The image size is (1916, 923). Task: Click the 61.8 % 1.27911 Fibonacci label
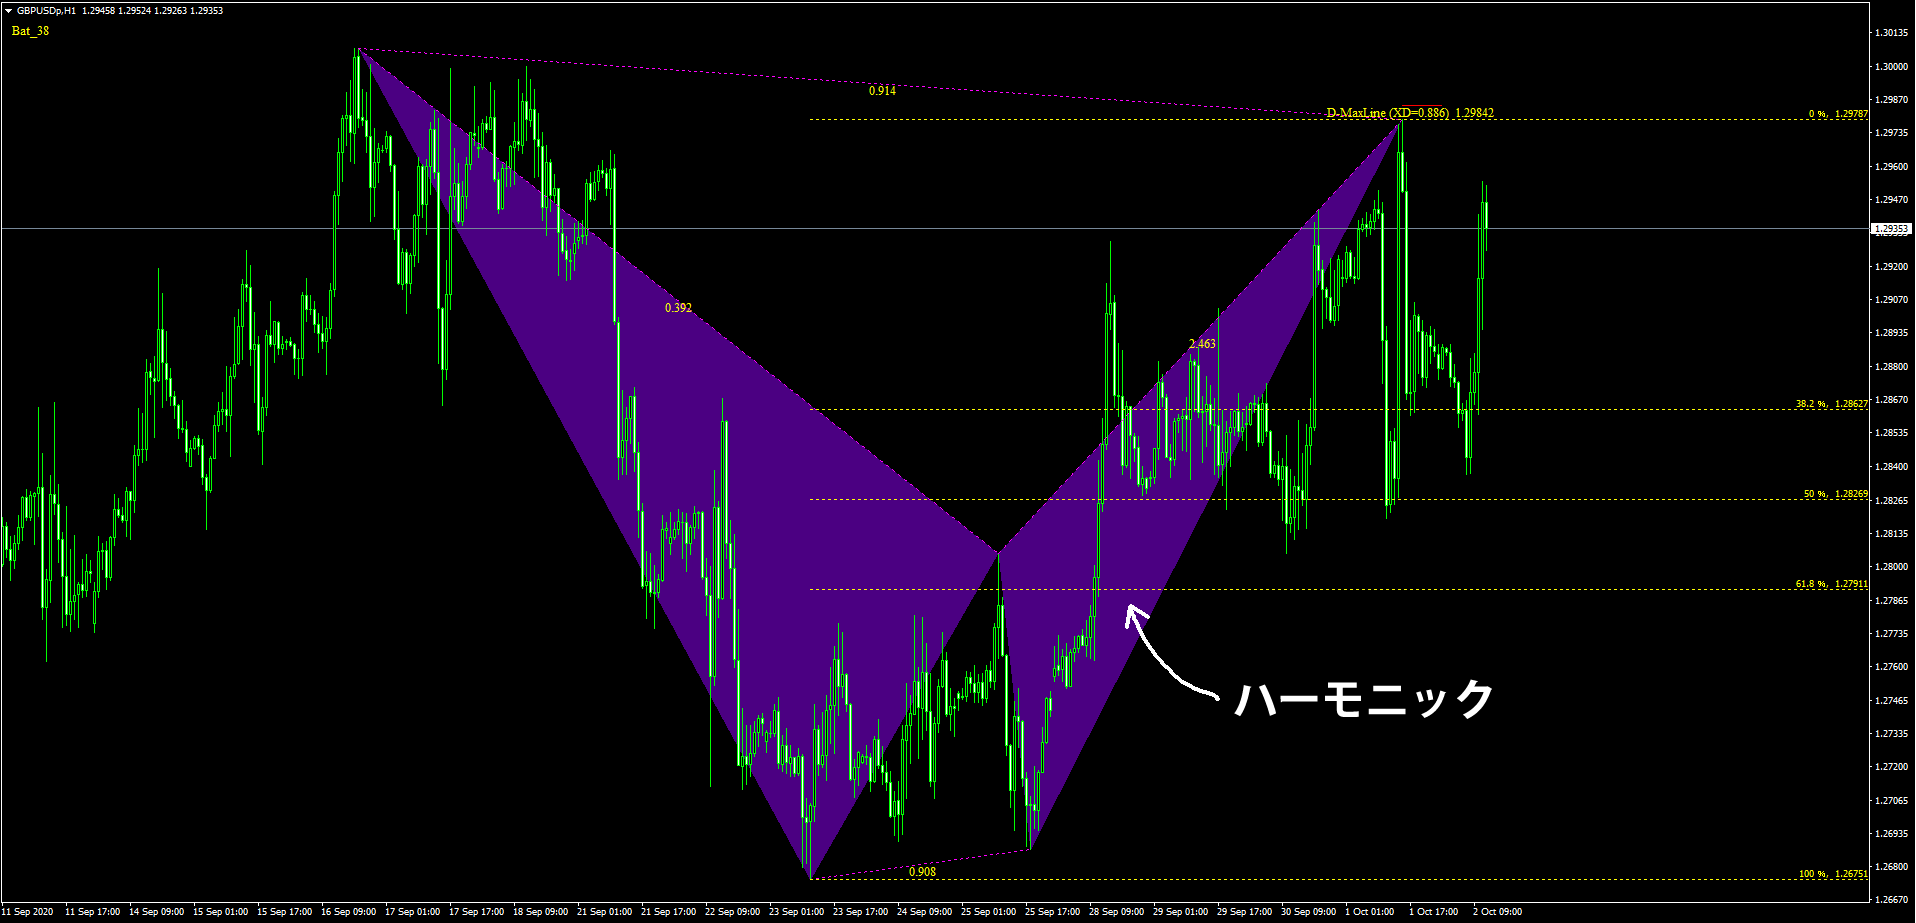tap(1832, 584)
